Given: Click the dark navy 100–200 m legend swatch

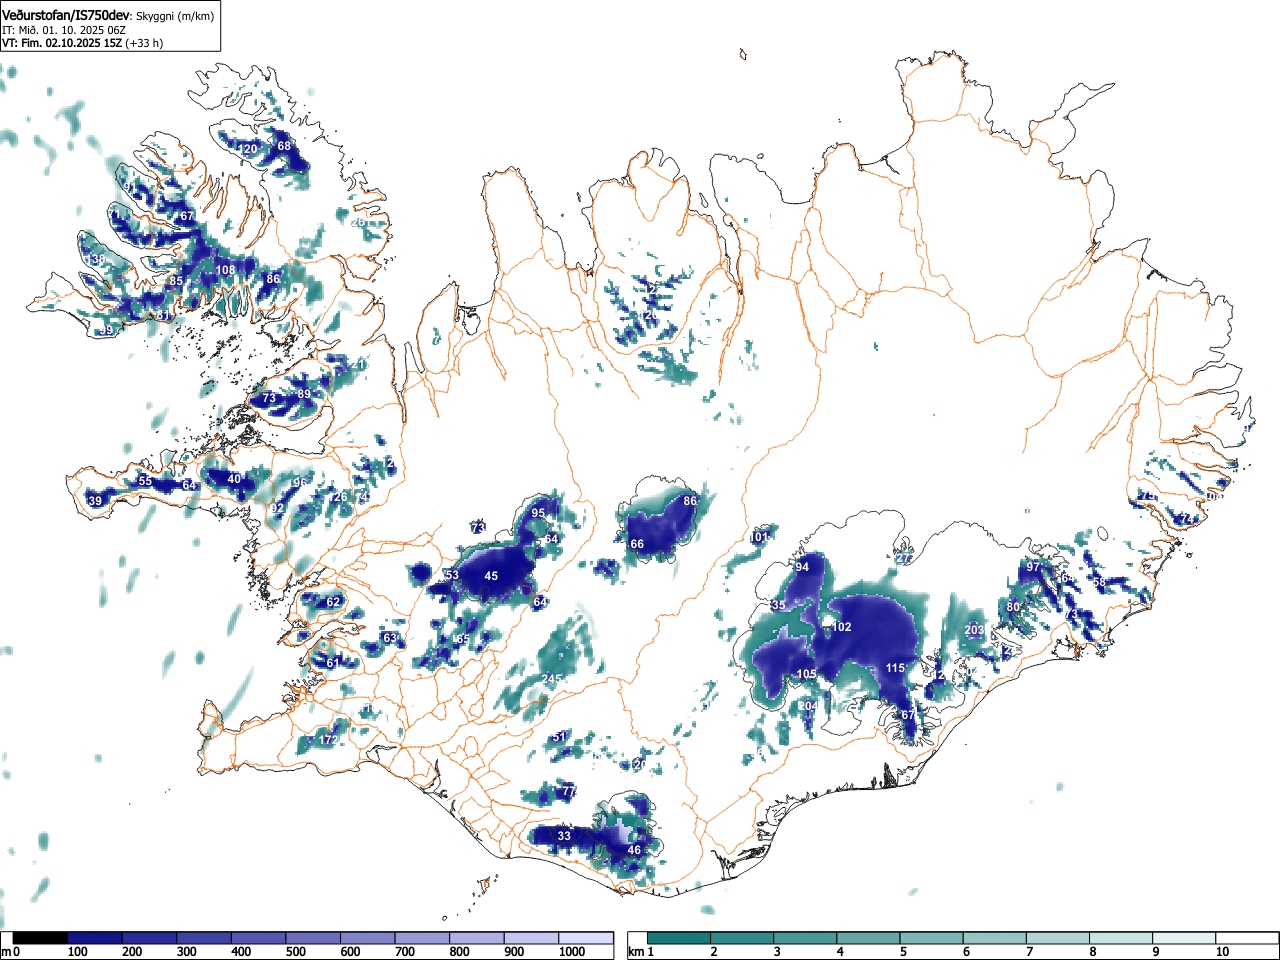Looking at the screenshot, I should 95,938.
